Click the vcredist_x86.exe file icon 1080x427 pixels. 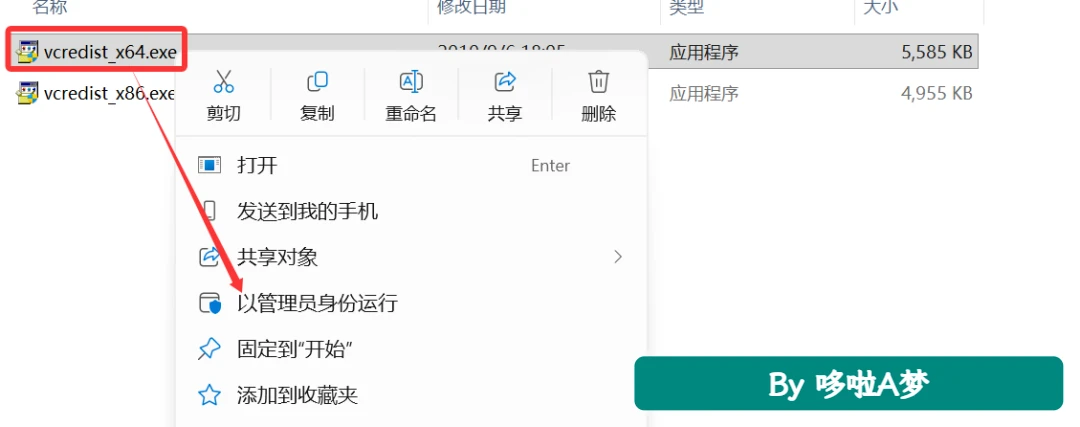pyautogui.click(x=27, y=93)
